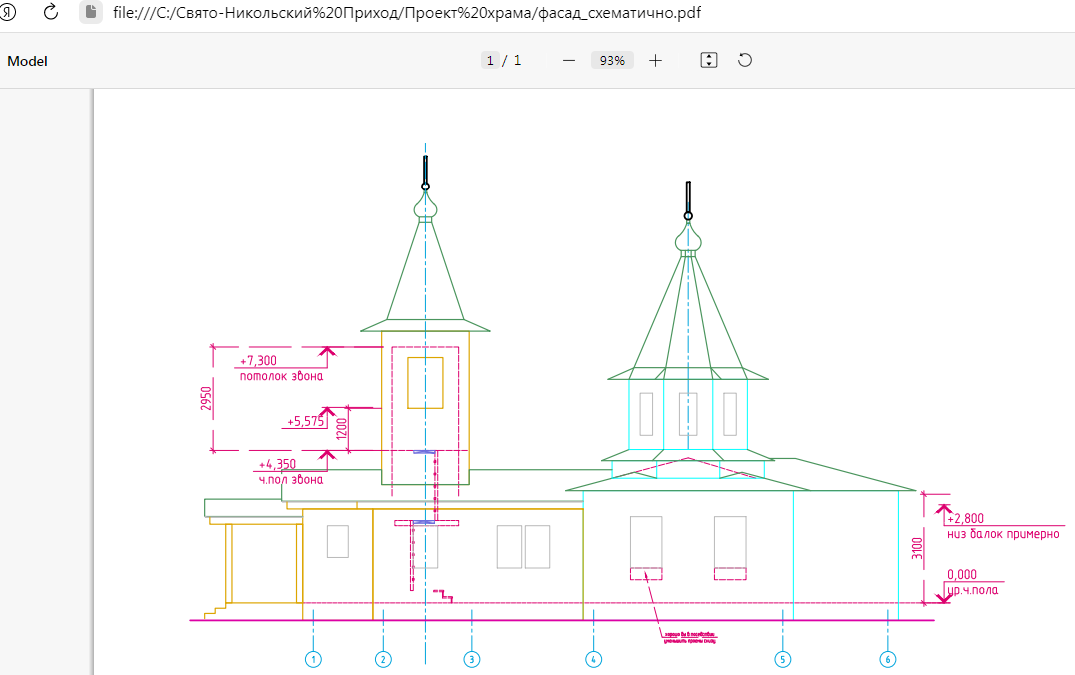Click the Yandex browser logo icon
1075x675 pixels.
(8, 12)
